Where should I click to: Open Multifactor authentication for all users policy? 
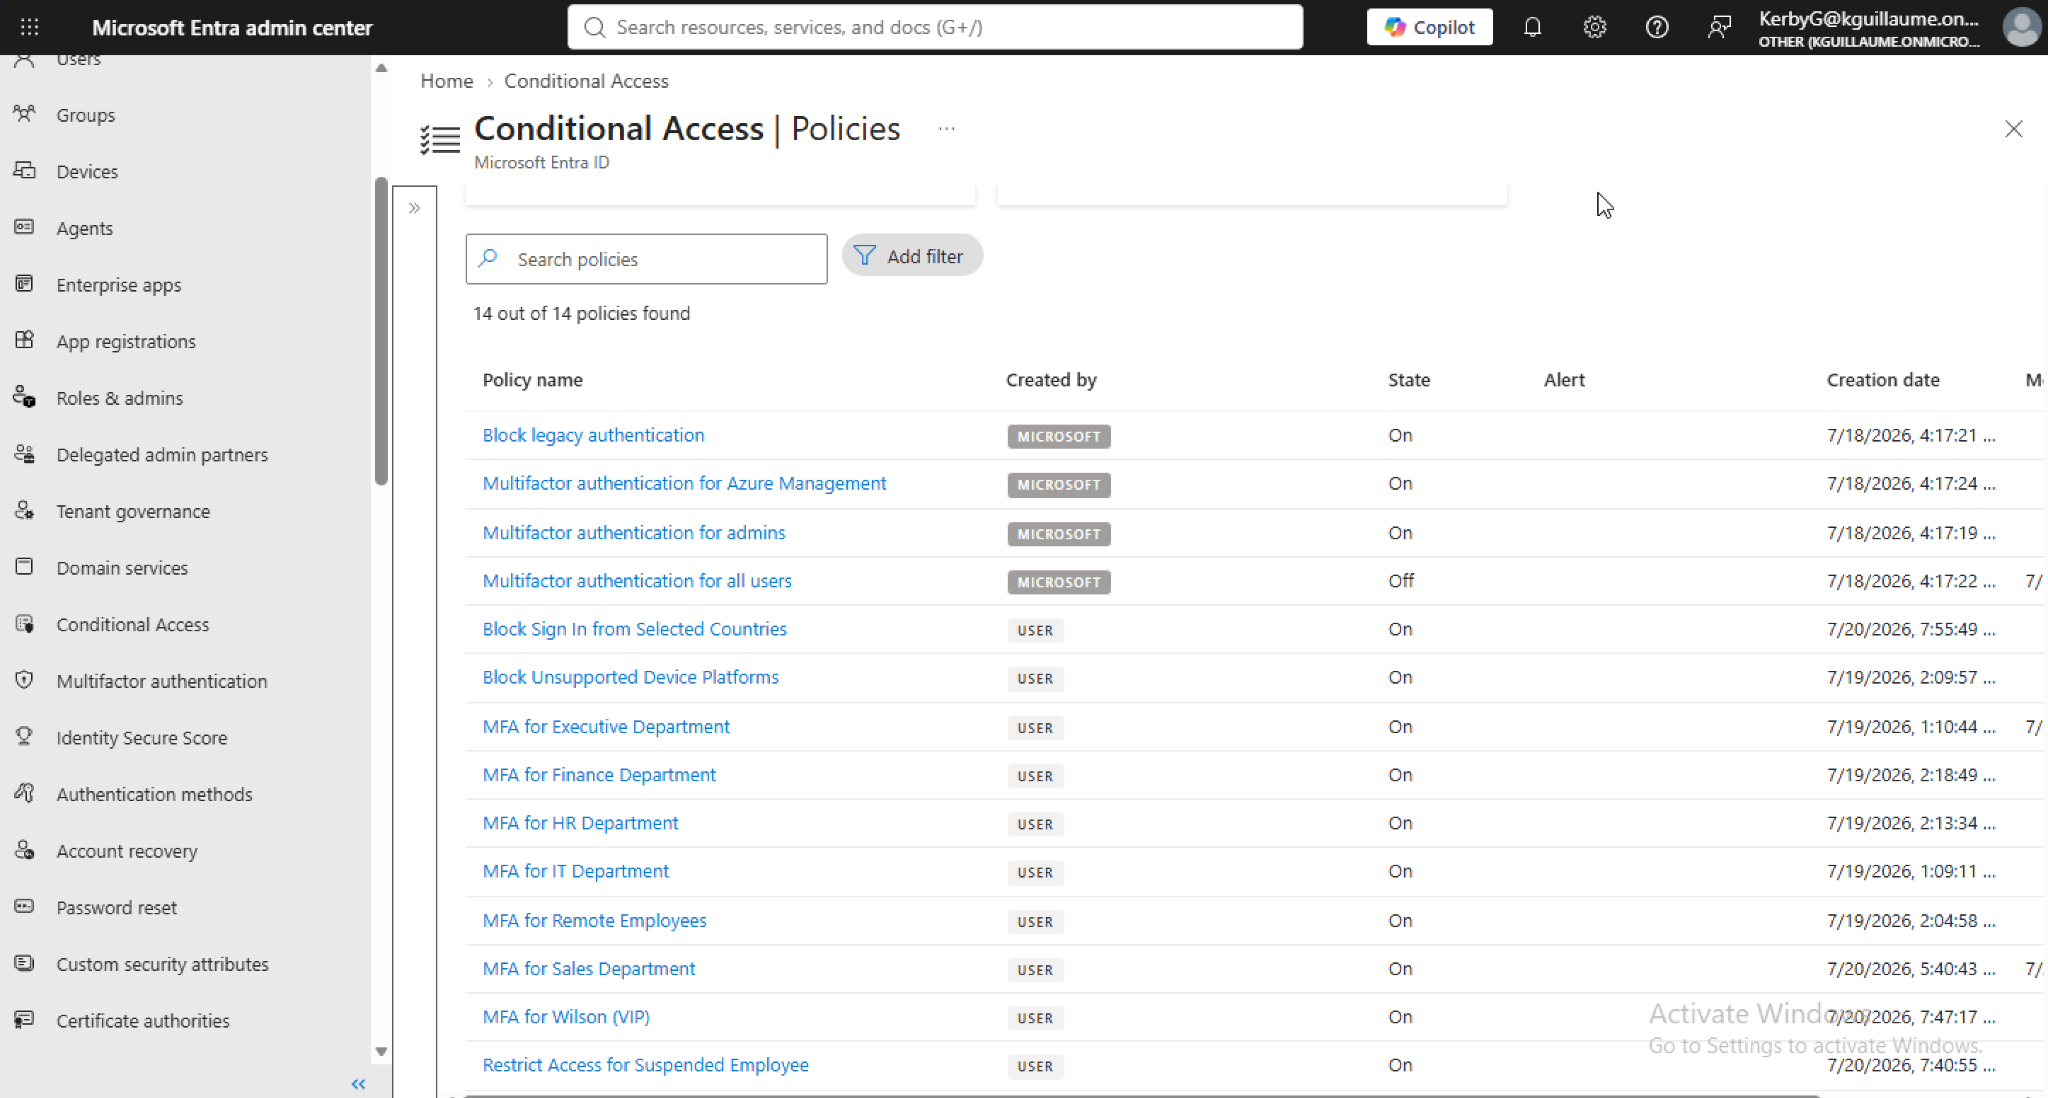tap(637, 581)
